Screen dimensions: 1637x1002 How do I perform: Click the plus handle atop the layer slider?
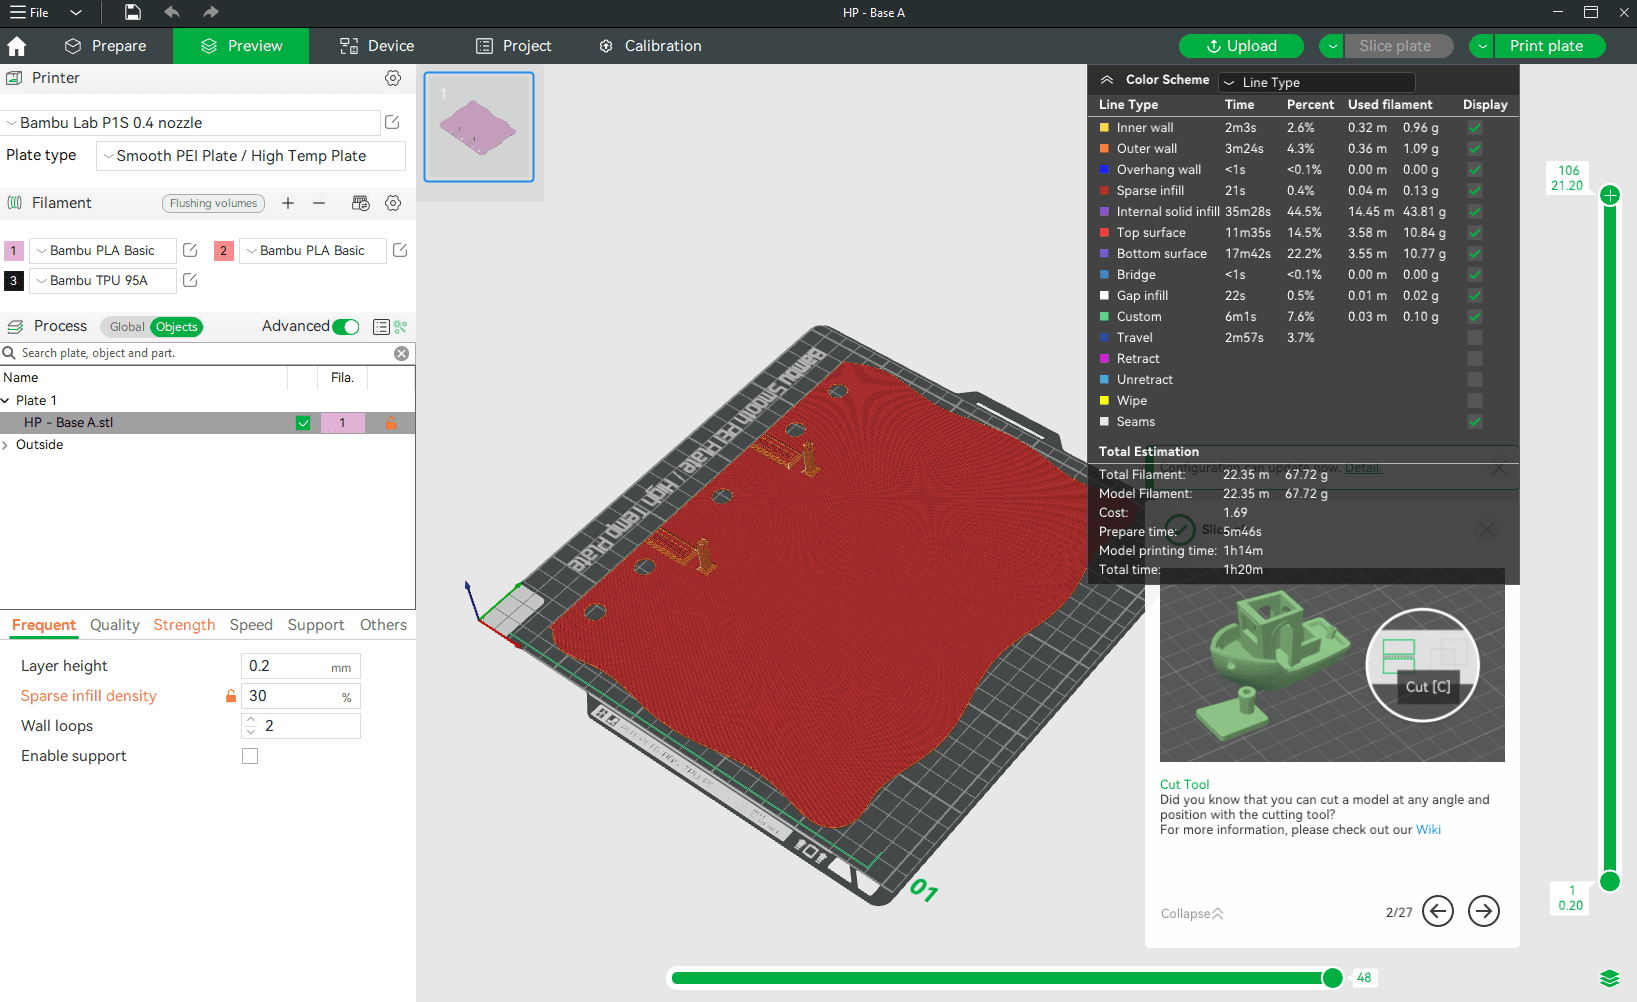click(x=1610, y=195)
